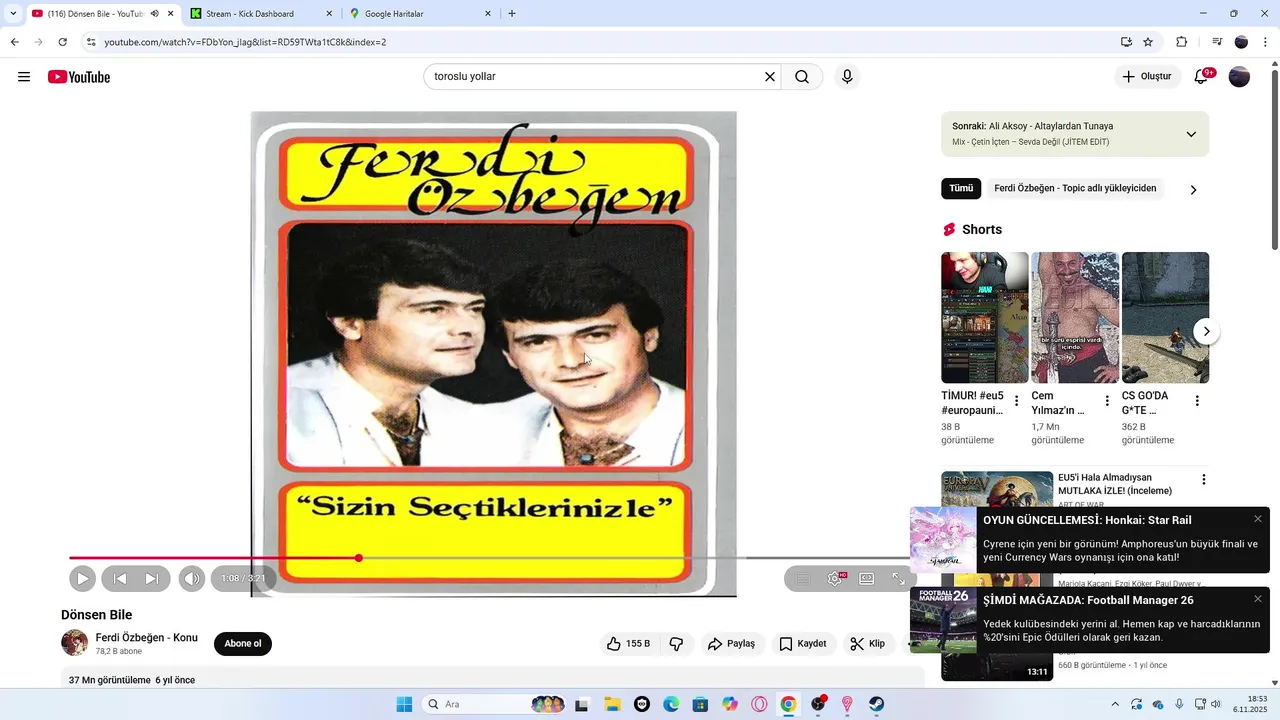Create a clip with the Klip button
This screenshot has width=1280, height=720.
(867, 644)
